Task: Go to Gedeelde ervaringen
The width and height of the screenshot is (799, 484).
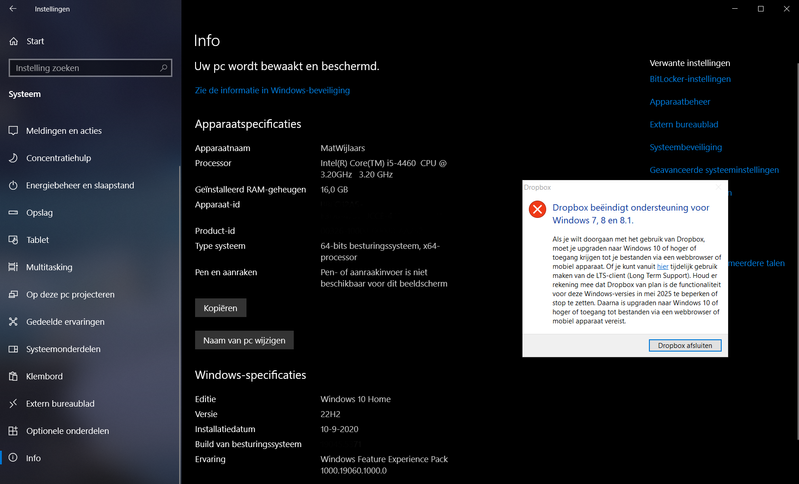Action: [x=65, y=322]
